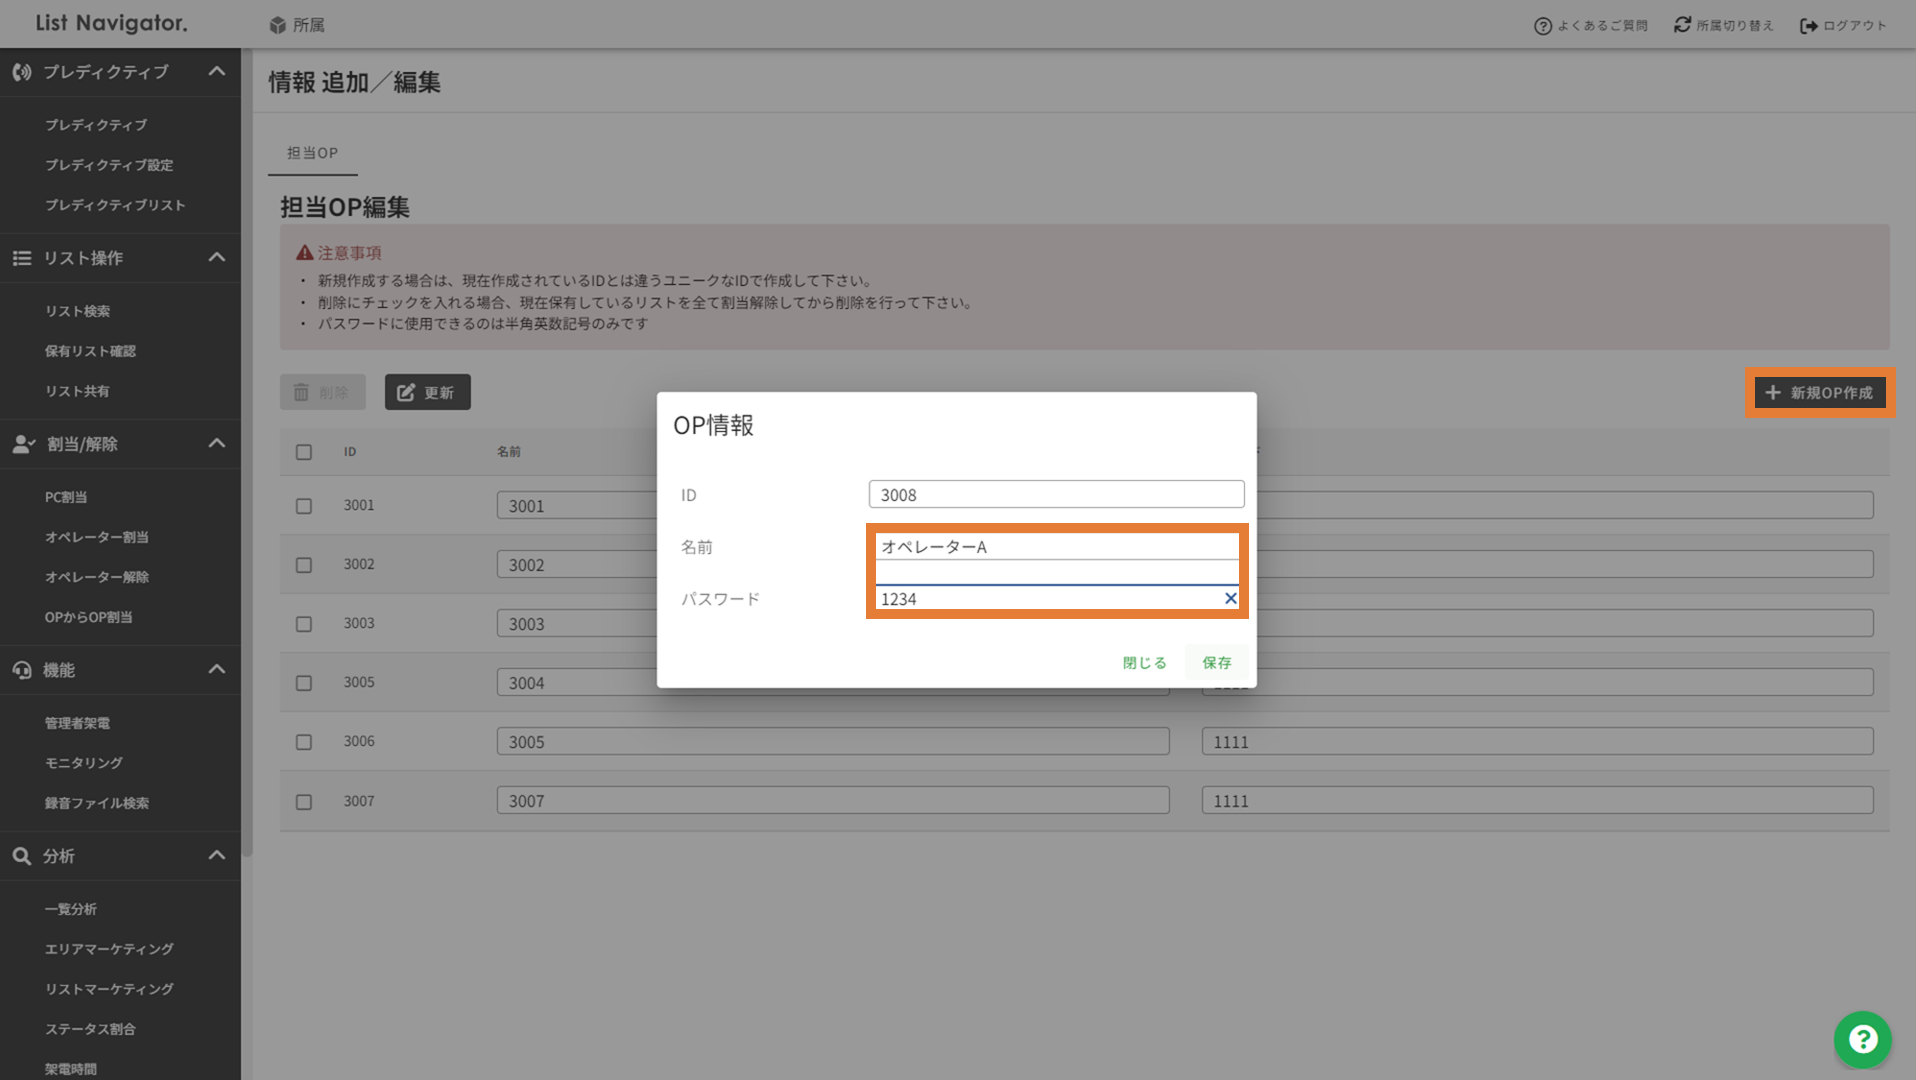
Task: Open よくあるご質問 FAQ help icon
Action: (1542, 26)
